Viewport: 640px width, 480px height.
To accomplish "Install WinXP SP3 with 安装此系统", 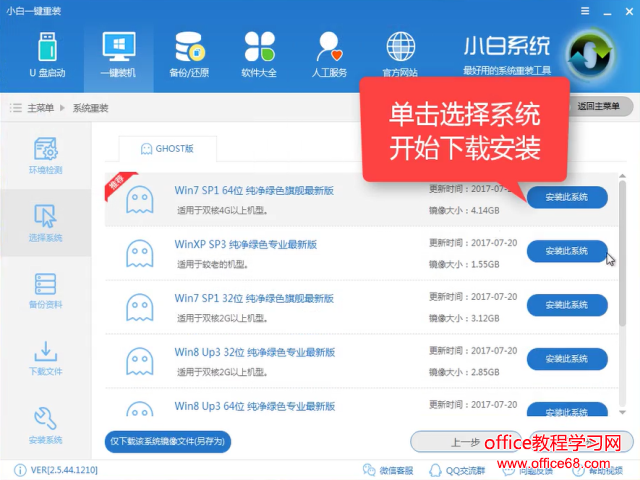I will pos(567,251).
